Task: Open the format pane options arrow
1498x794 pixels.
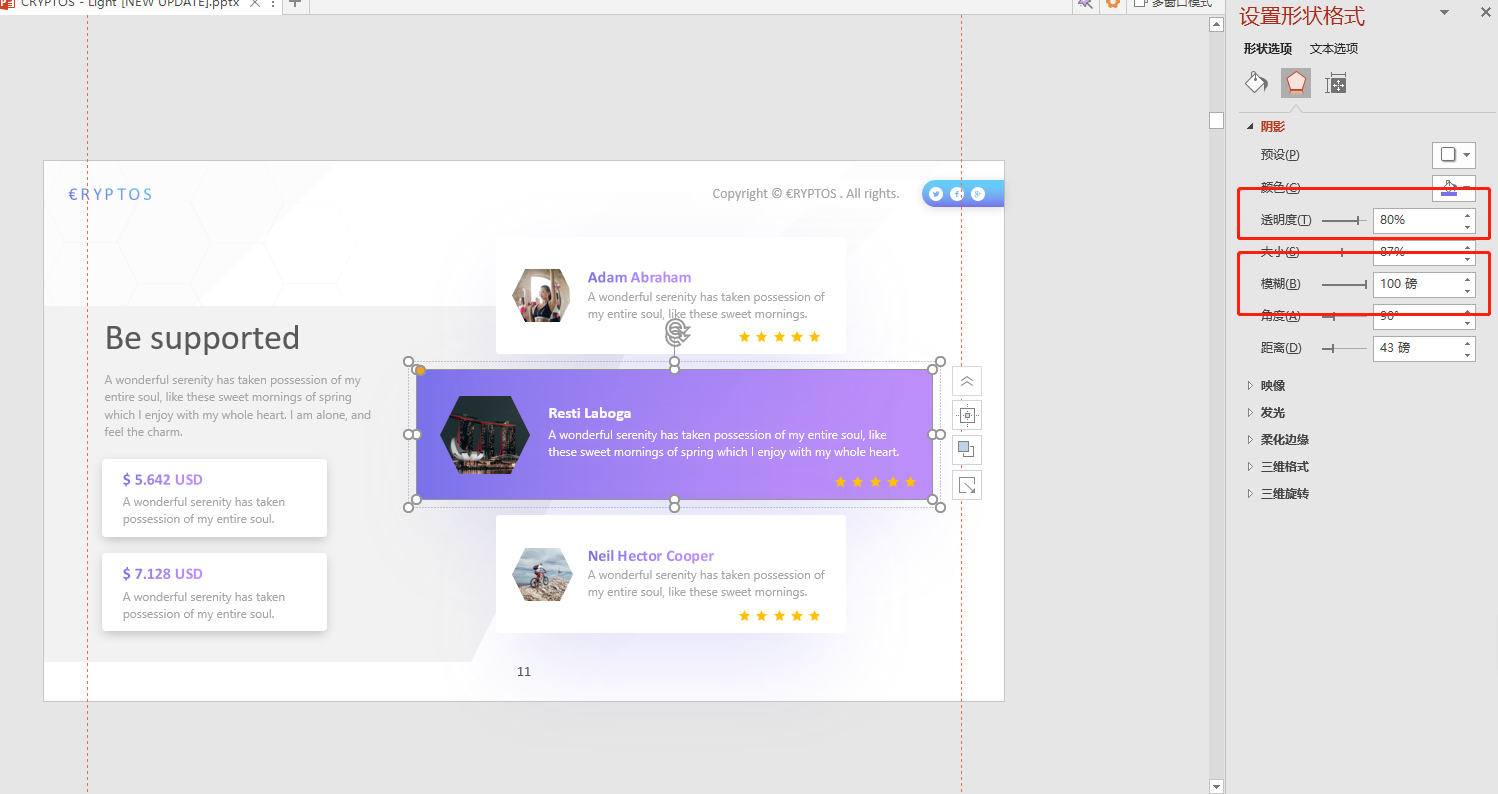Action: 1444,12
